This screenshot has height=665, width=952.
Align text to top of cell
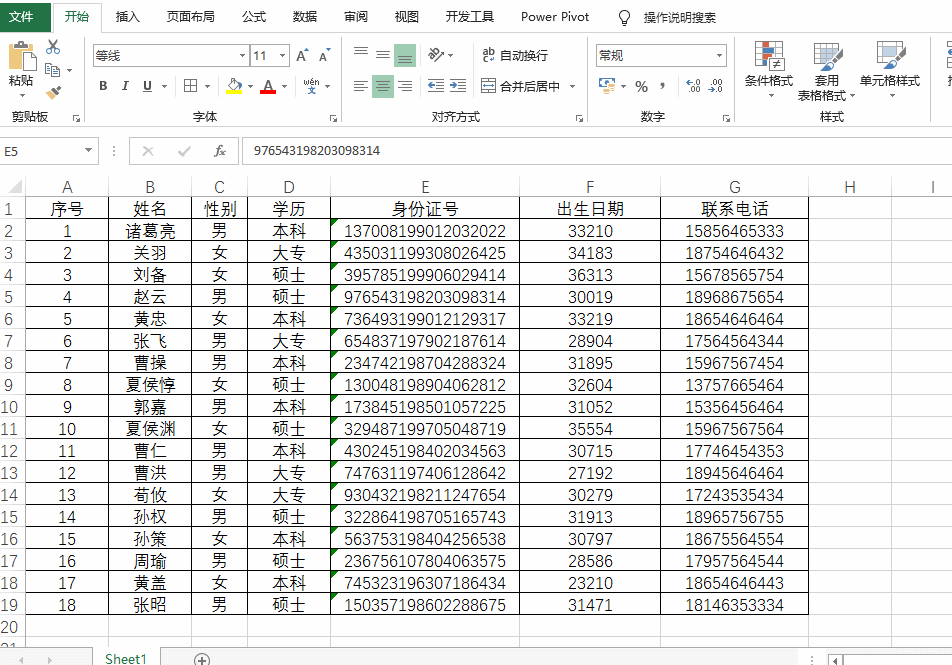click(x=361, y=55)
